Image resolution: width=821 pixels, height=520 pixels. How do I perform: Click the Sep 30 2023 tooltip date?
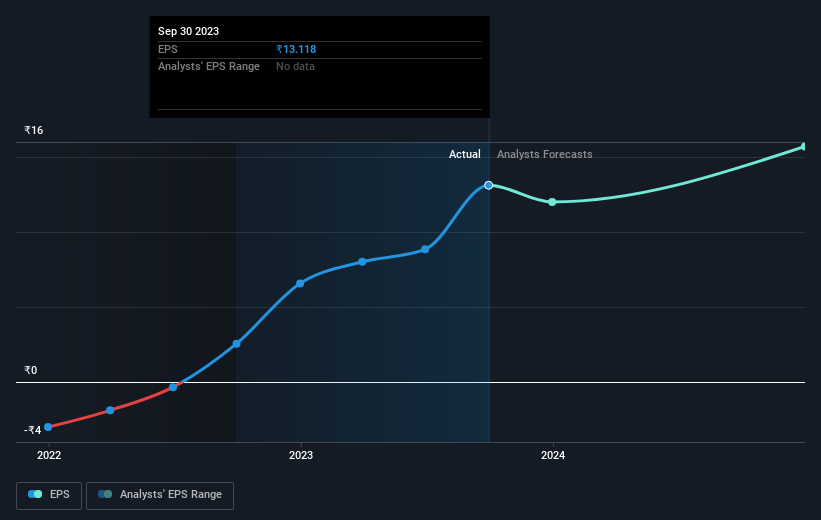(x=188, y=31)
